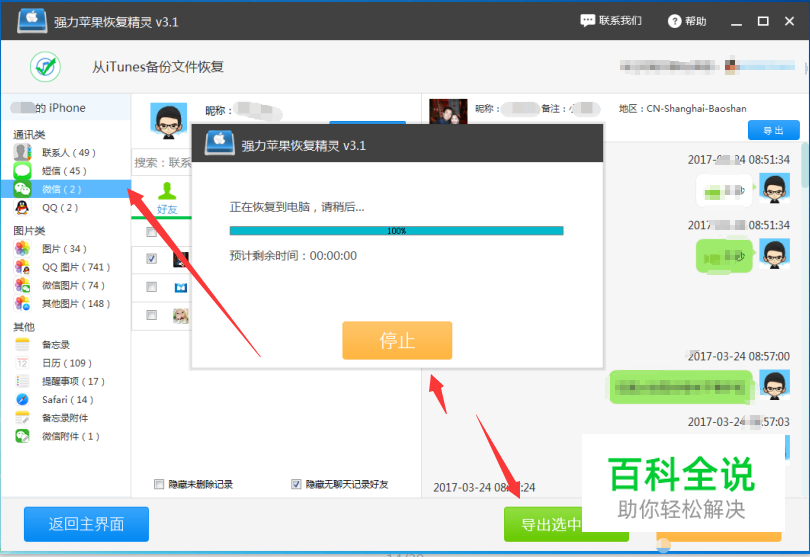The image size is (810, 557).
Task: Select the 微信附件 (1) icon
Action: pos(22,436)
